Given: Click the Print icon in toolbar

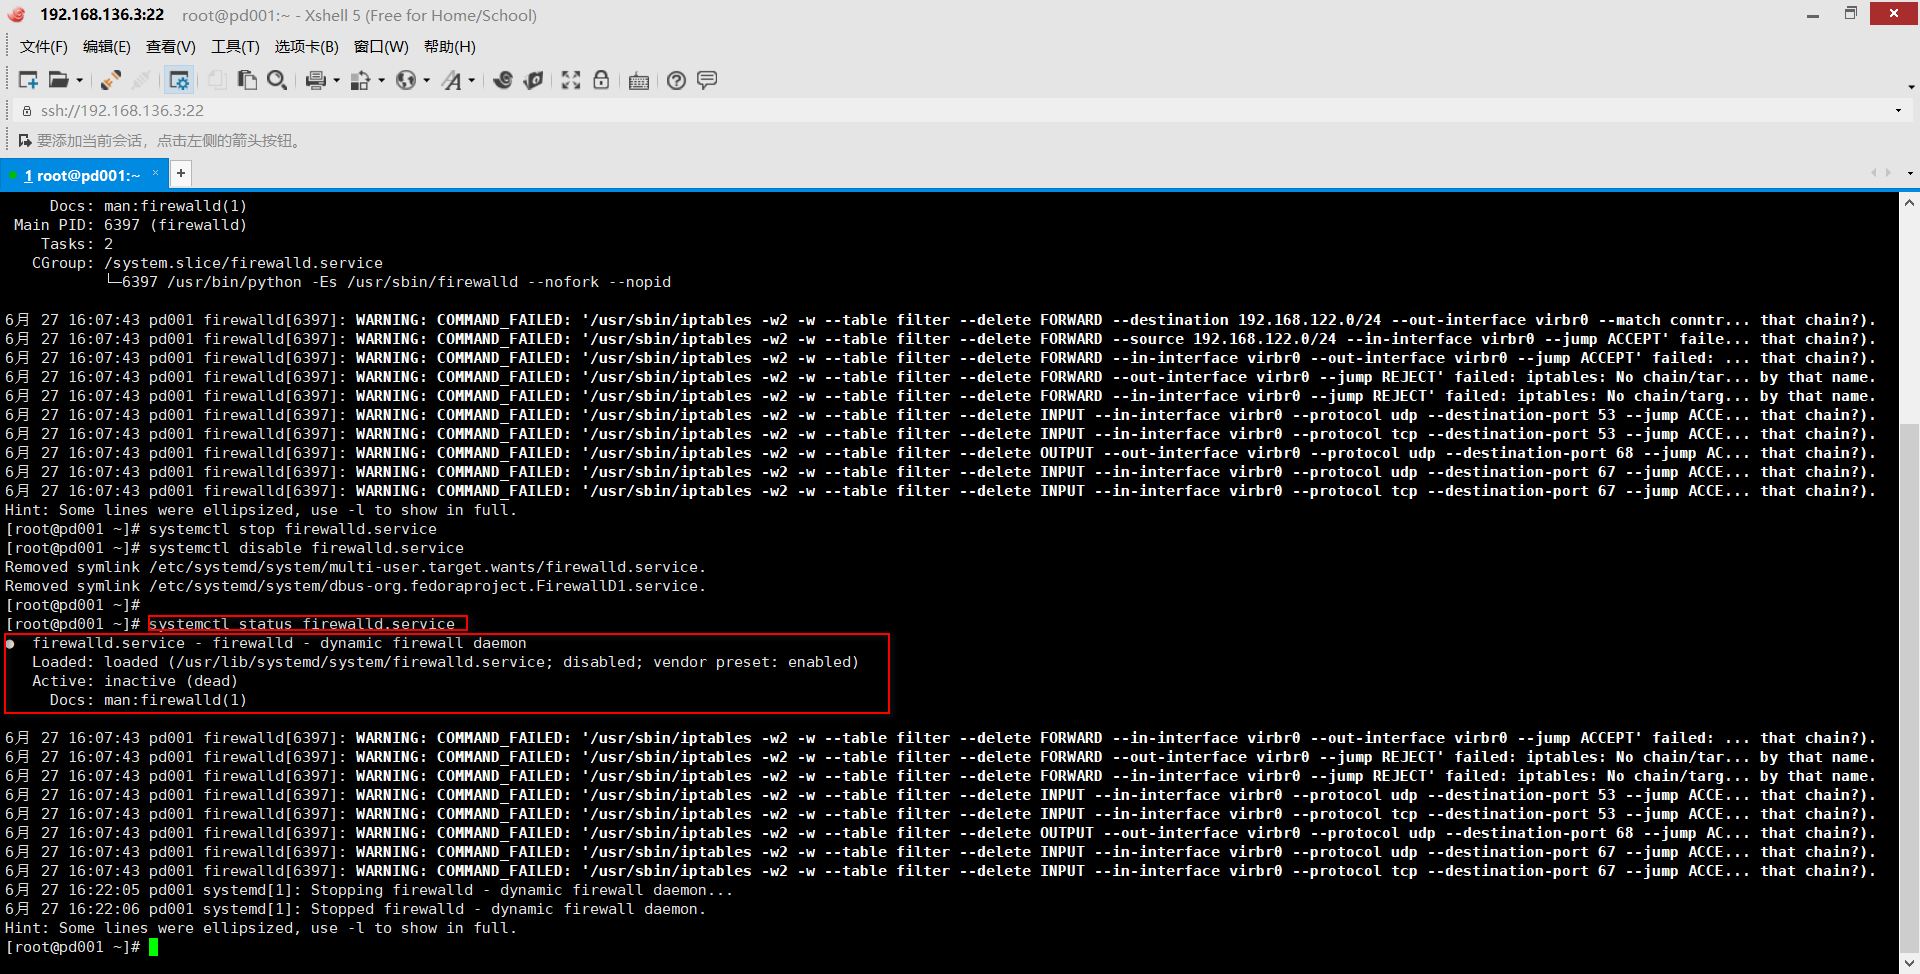Looking at the screenshot, I should (316, 80).
